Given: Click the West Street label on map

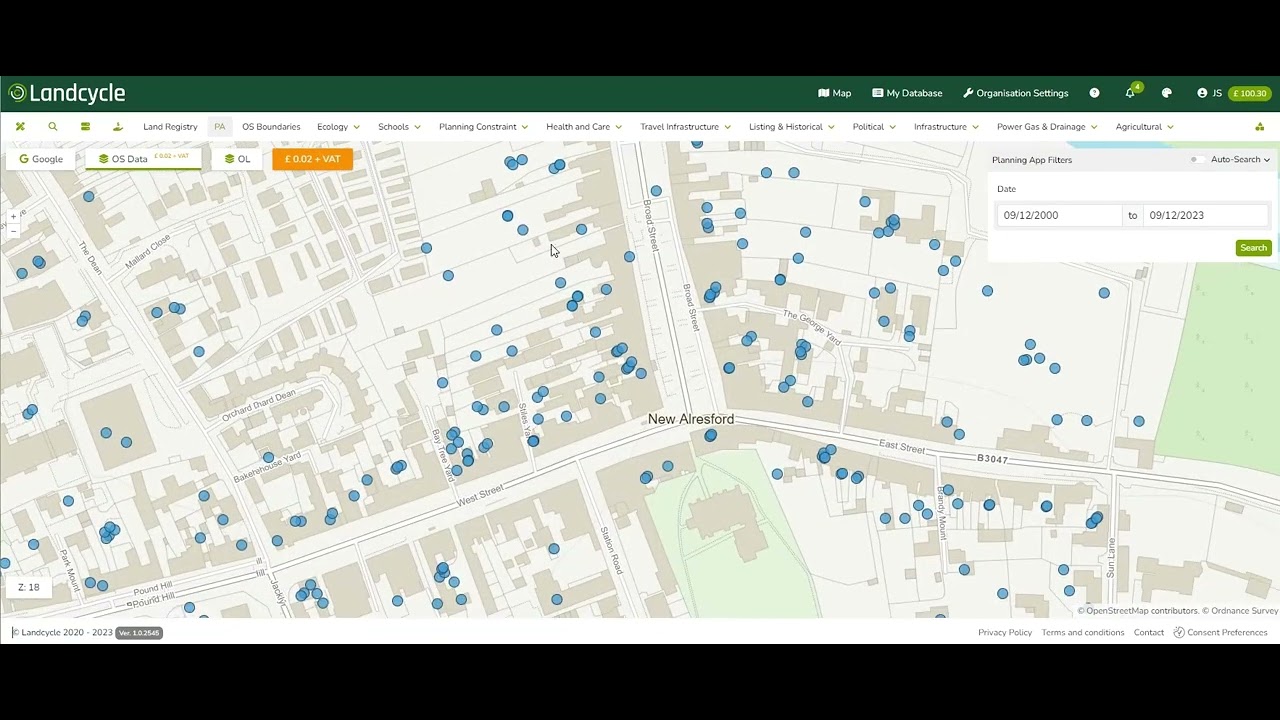Looking at the screenshot, I should pos(481,495).
